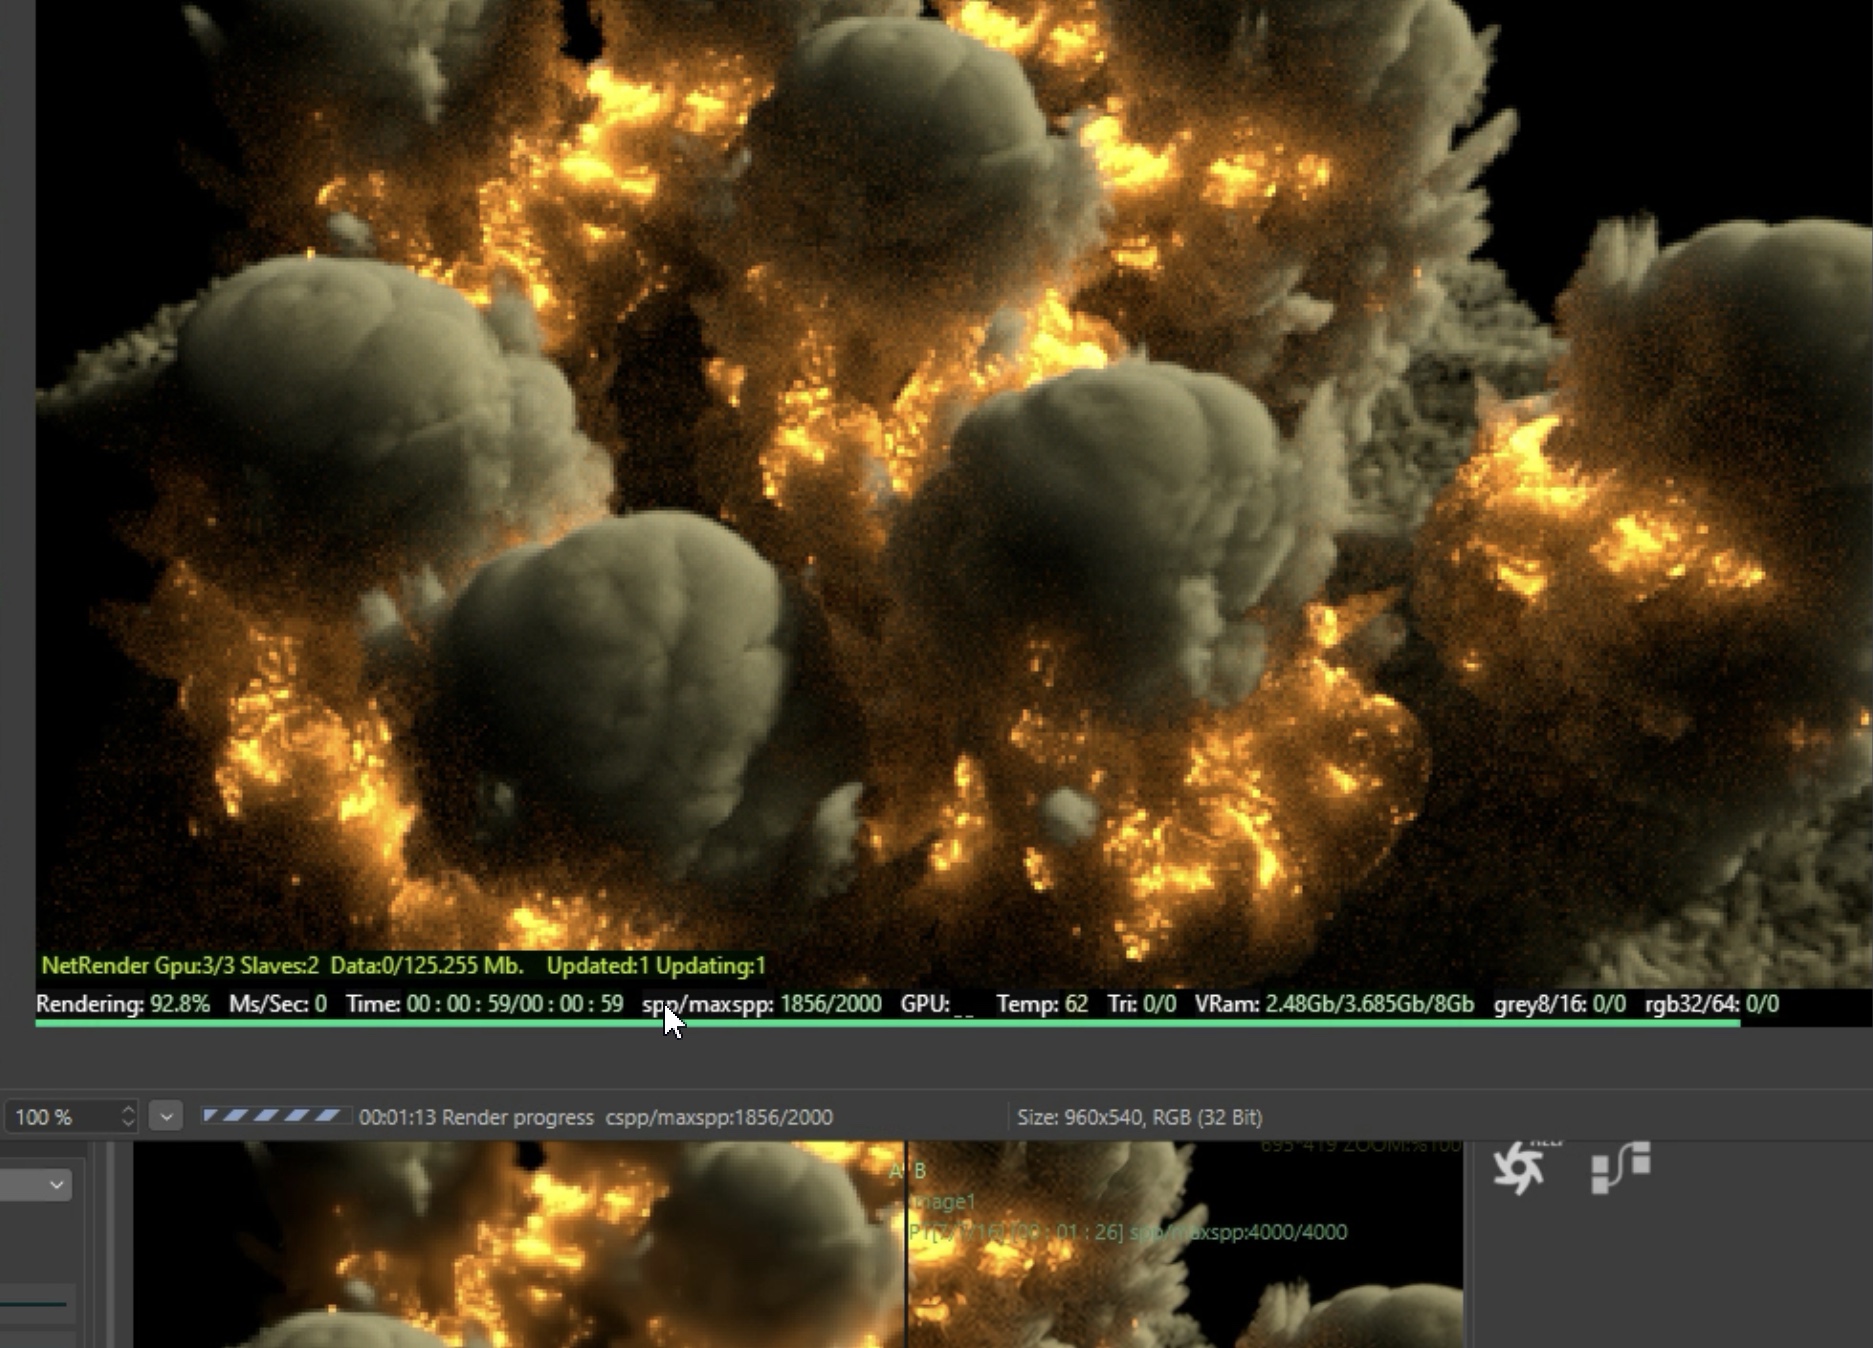Click the 'Data:0/125.255 Mb.' status text
1873x1348 pixels.
click(x=427, y=966)
